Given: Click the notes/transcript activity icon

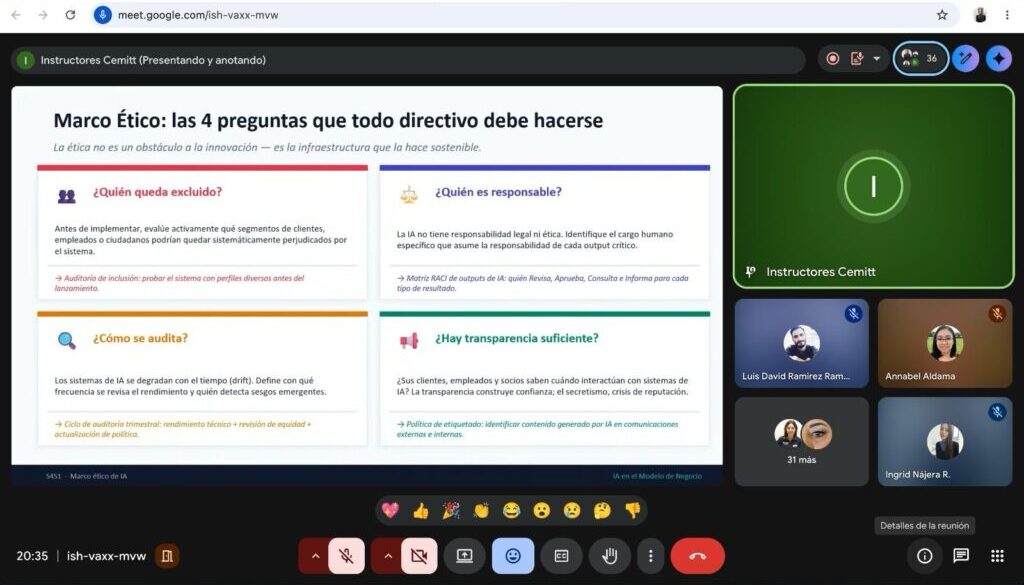Looking at the screenshot, I should [x=857, y=59].
